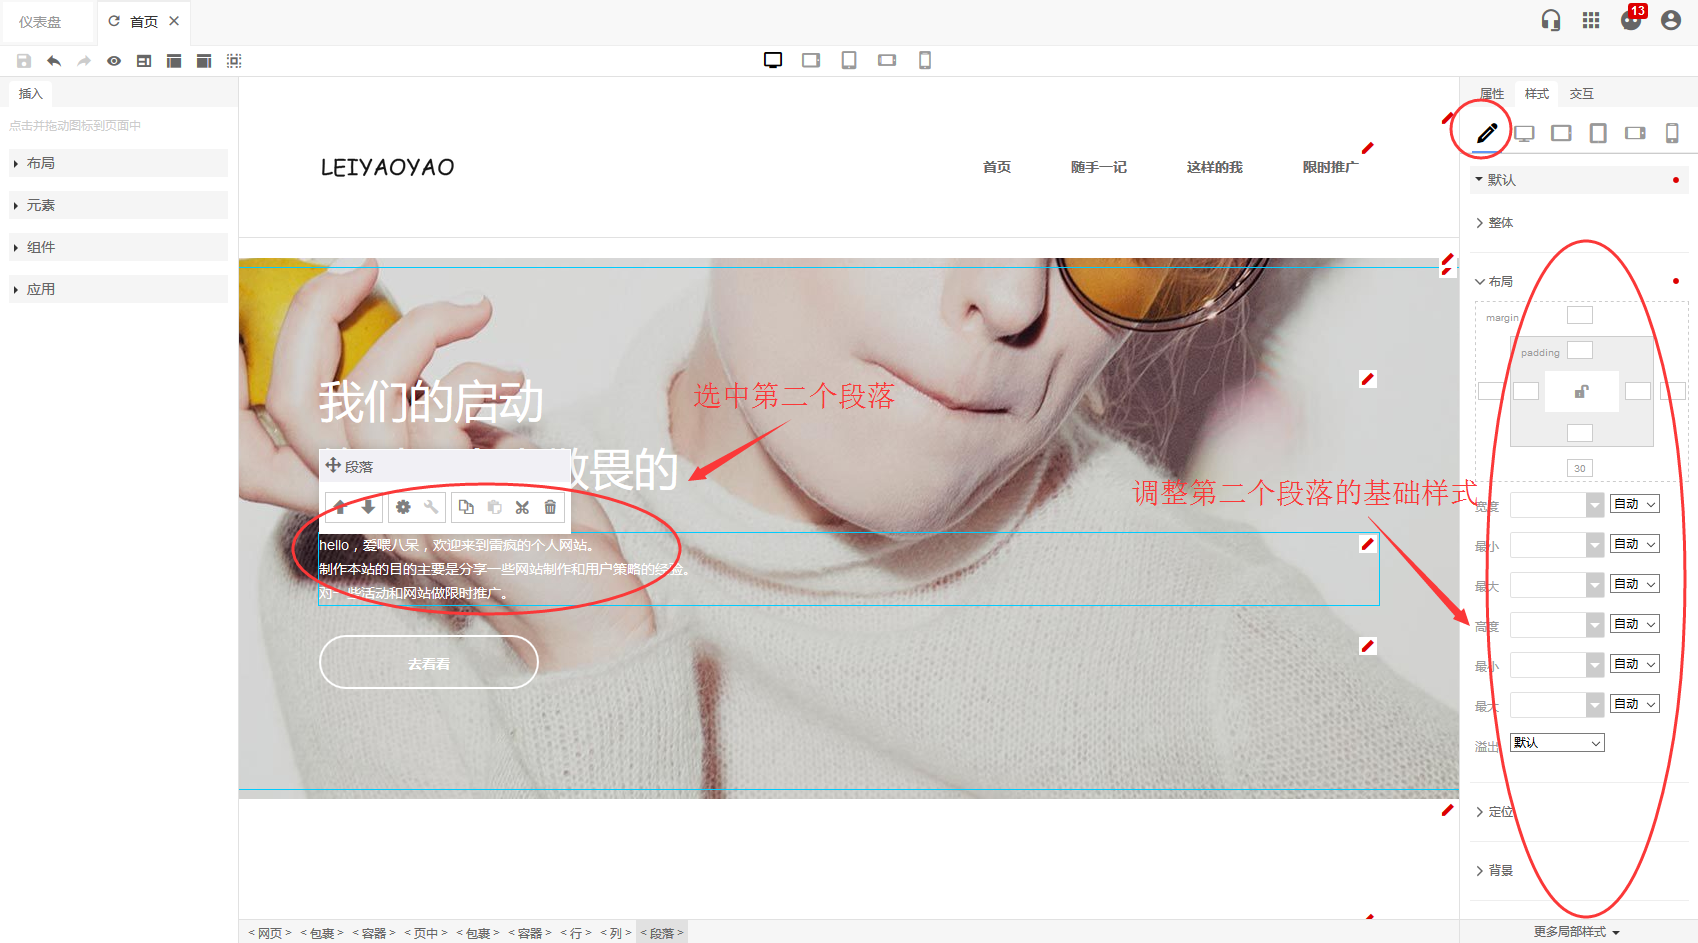Open paragraph settings gear icon
This screenshot has width=1698, height=943.
pyautogui.click(x=403, y=507)
